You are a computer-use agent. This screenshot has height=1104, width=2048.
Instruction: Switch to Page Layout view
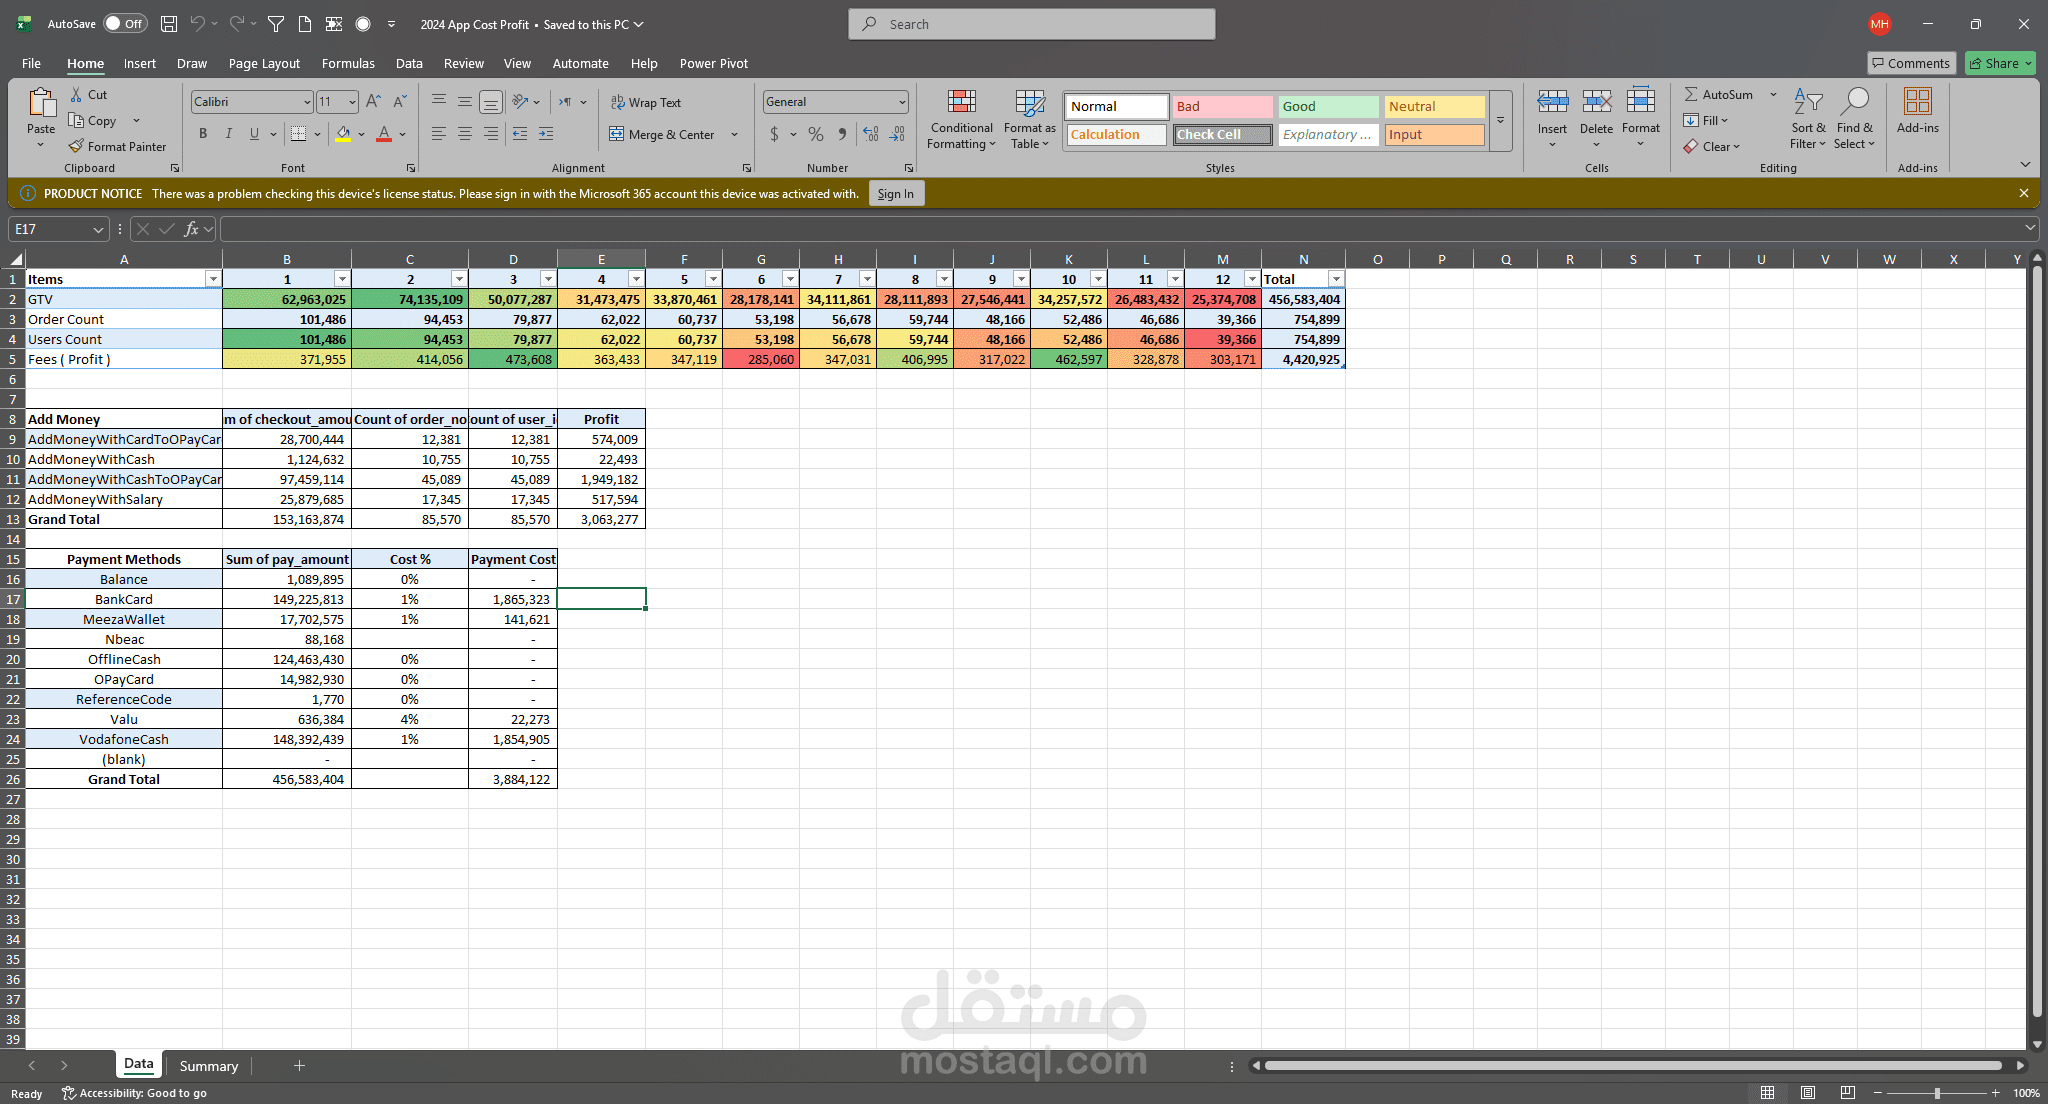tap(1808, 1093)
